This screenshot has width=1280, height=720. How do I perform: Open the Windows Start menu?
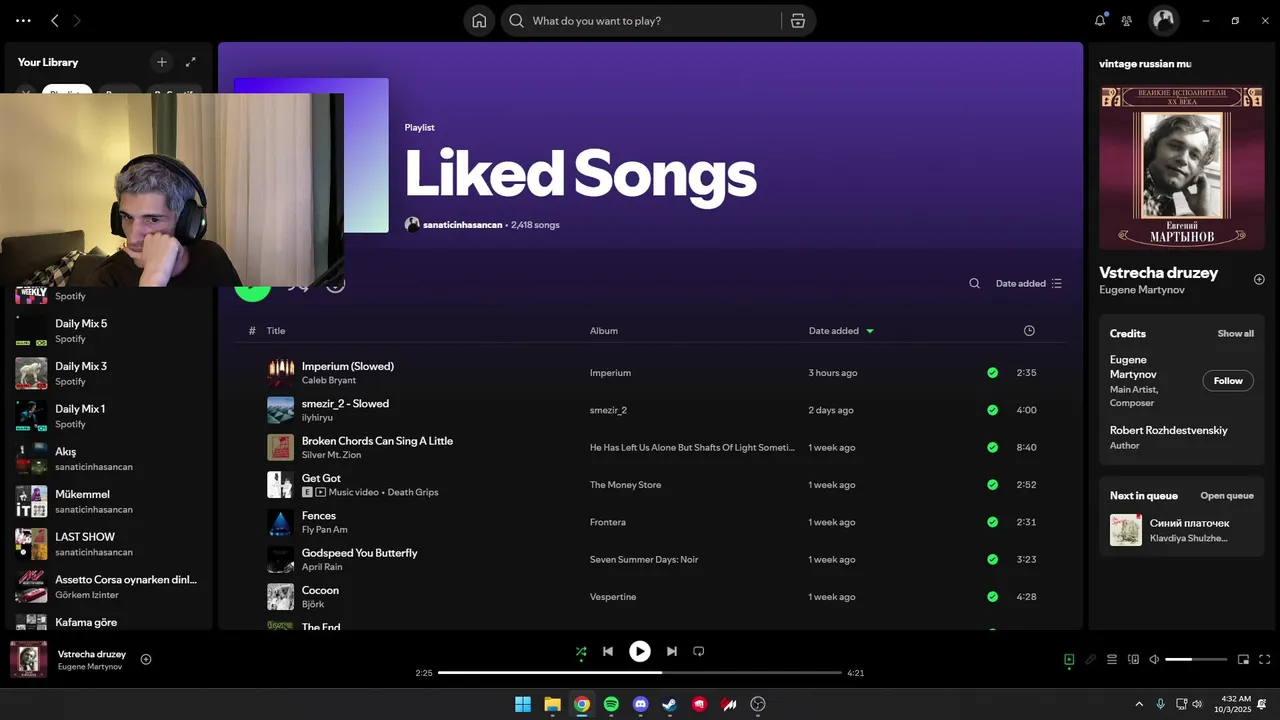pos(523,704)
